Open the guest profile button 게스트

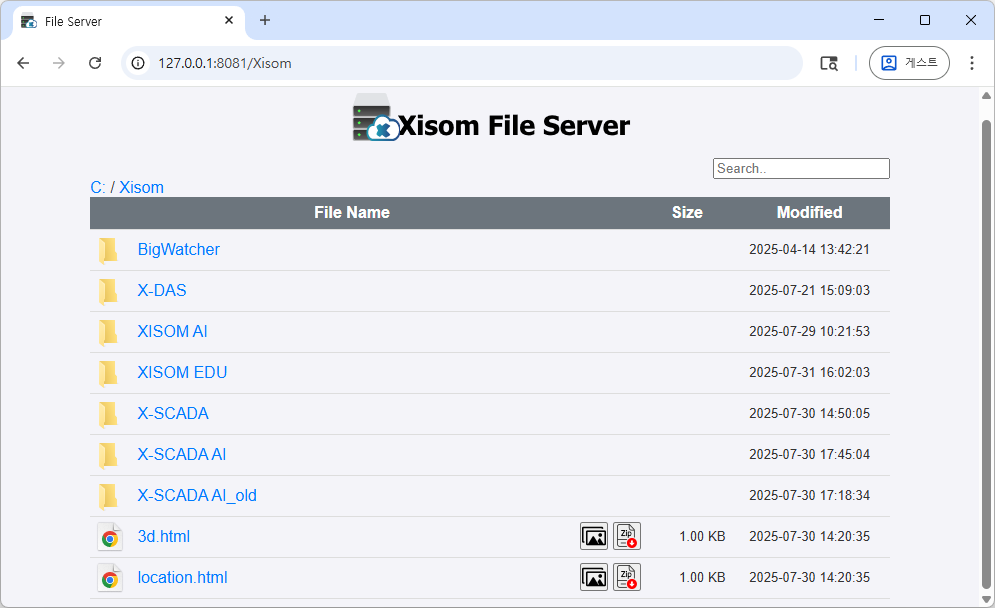[909, 63]
